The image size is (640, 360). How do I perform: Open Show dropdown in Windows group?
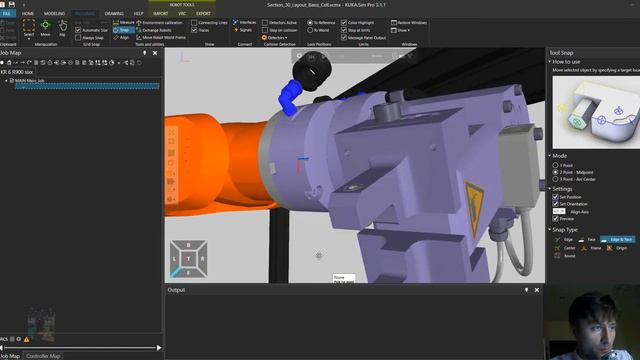(401, 30)
